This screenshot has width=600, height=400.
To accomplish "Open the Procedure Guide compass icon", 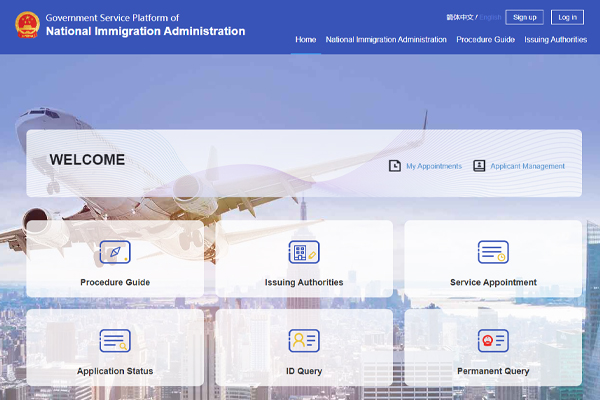I will click(115, 252).
